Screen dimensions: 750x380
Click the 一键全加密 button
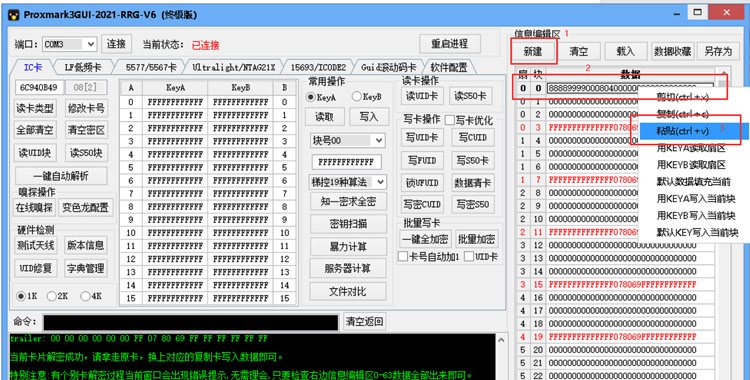point(425,239)
